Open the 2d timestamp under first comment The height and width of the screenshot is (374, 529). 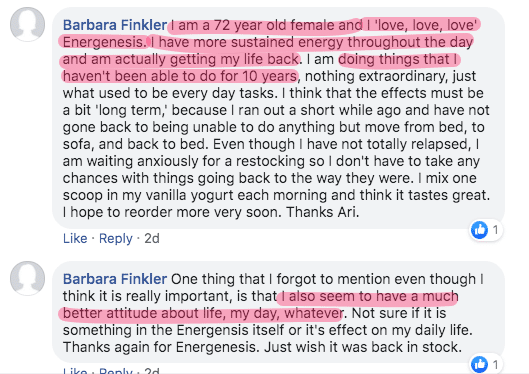click(x=152, y=238)
